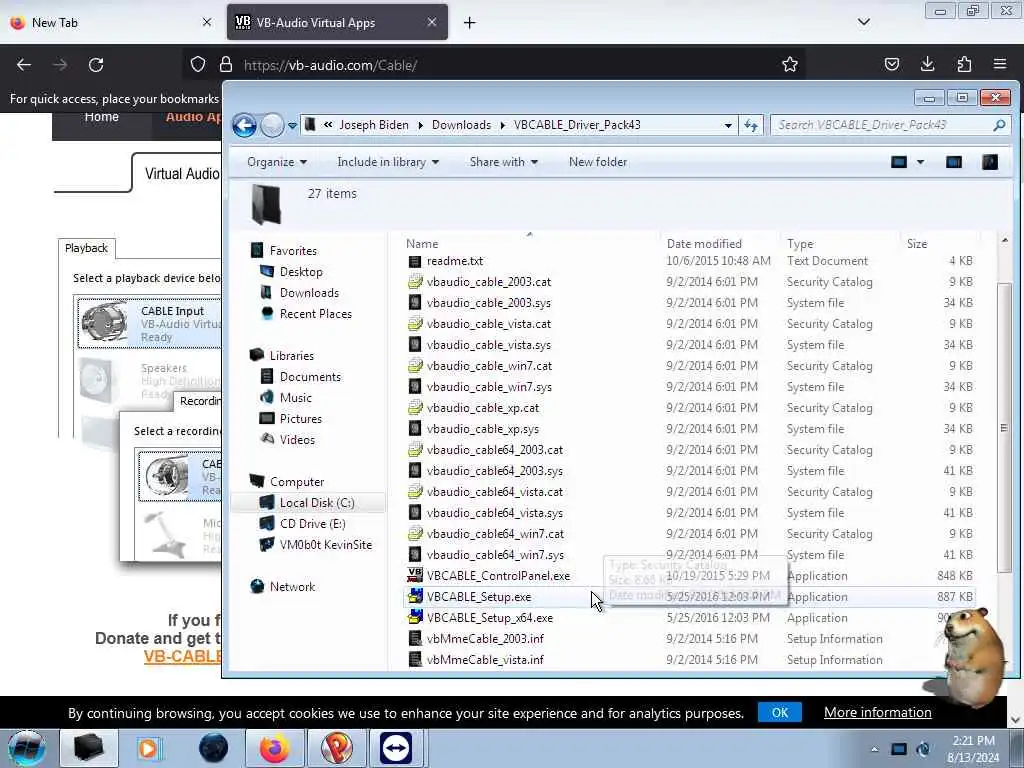Open the Music library

(295, 398)
